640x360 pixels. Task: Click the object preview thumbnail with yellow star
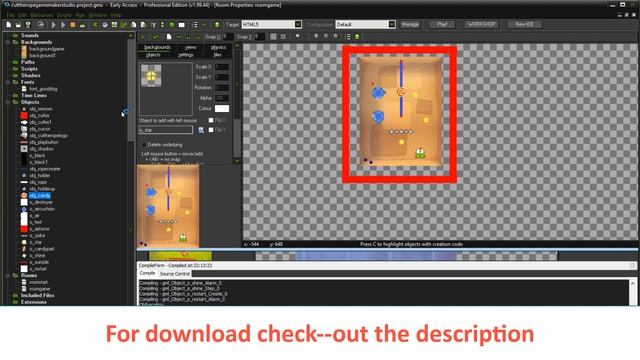pos(151,76)
